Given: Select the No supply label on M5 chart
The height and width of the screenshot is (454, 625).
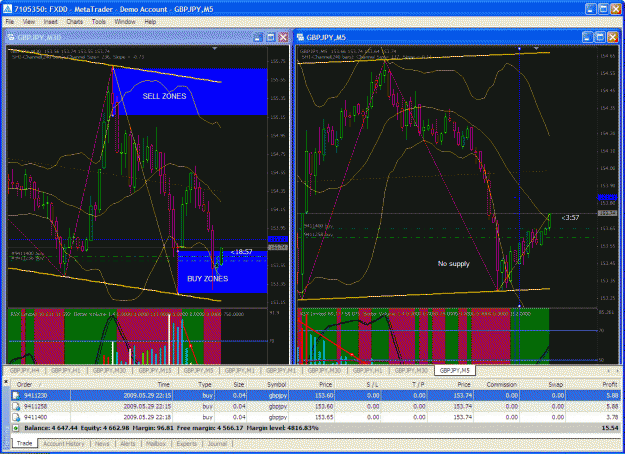Looking at the screenshot, I should (454, 264).
